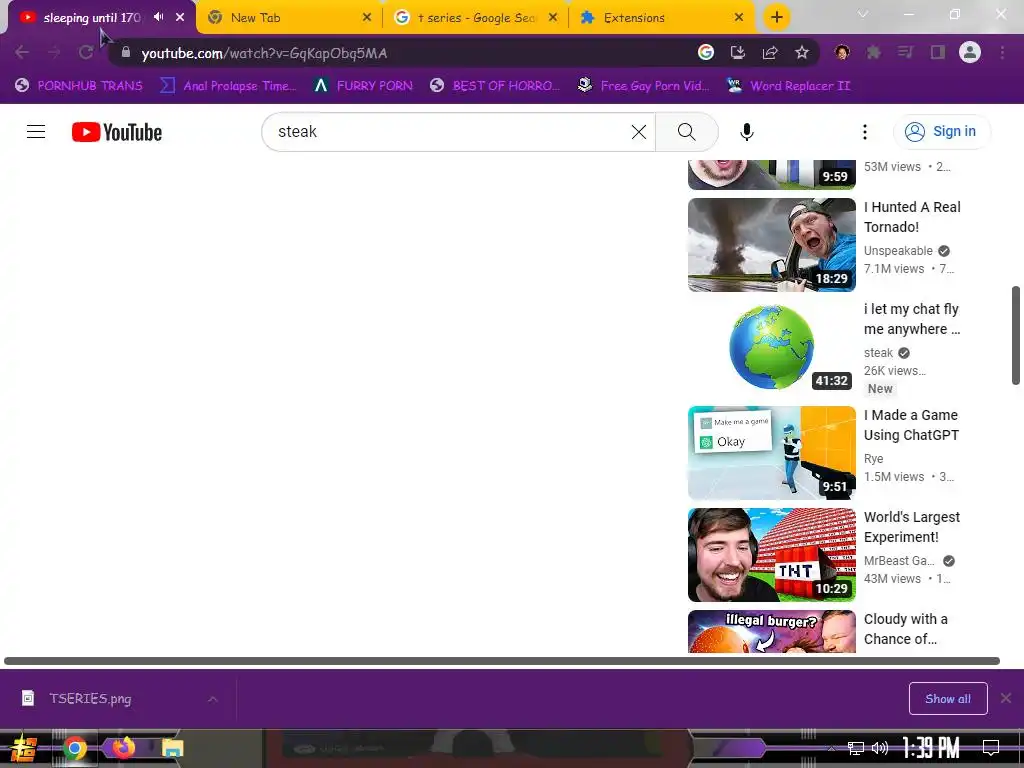Viewport: 1024px width, 768px height.
Task: Clear the steak search text
Action: tap(639, 132)
